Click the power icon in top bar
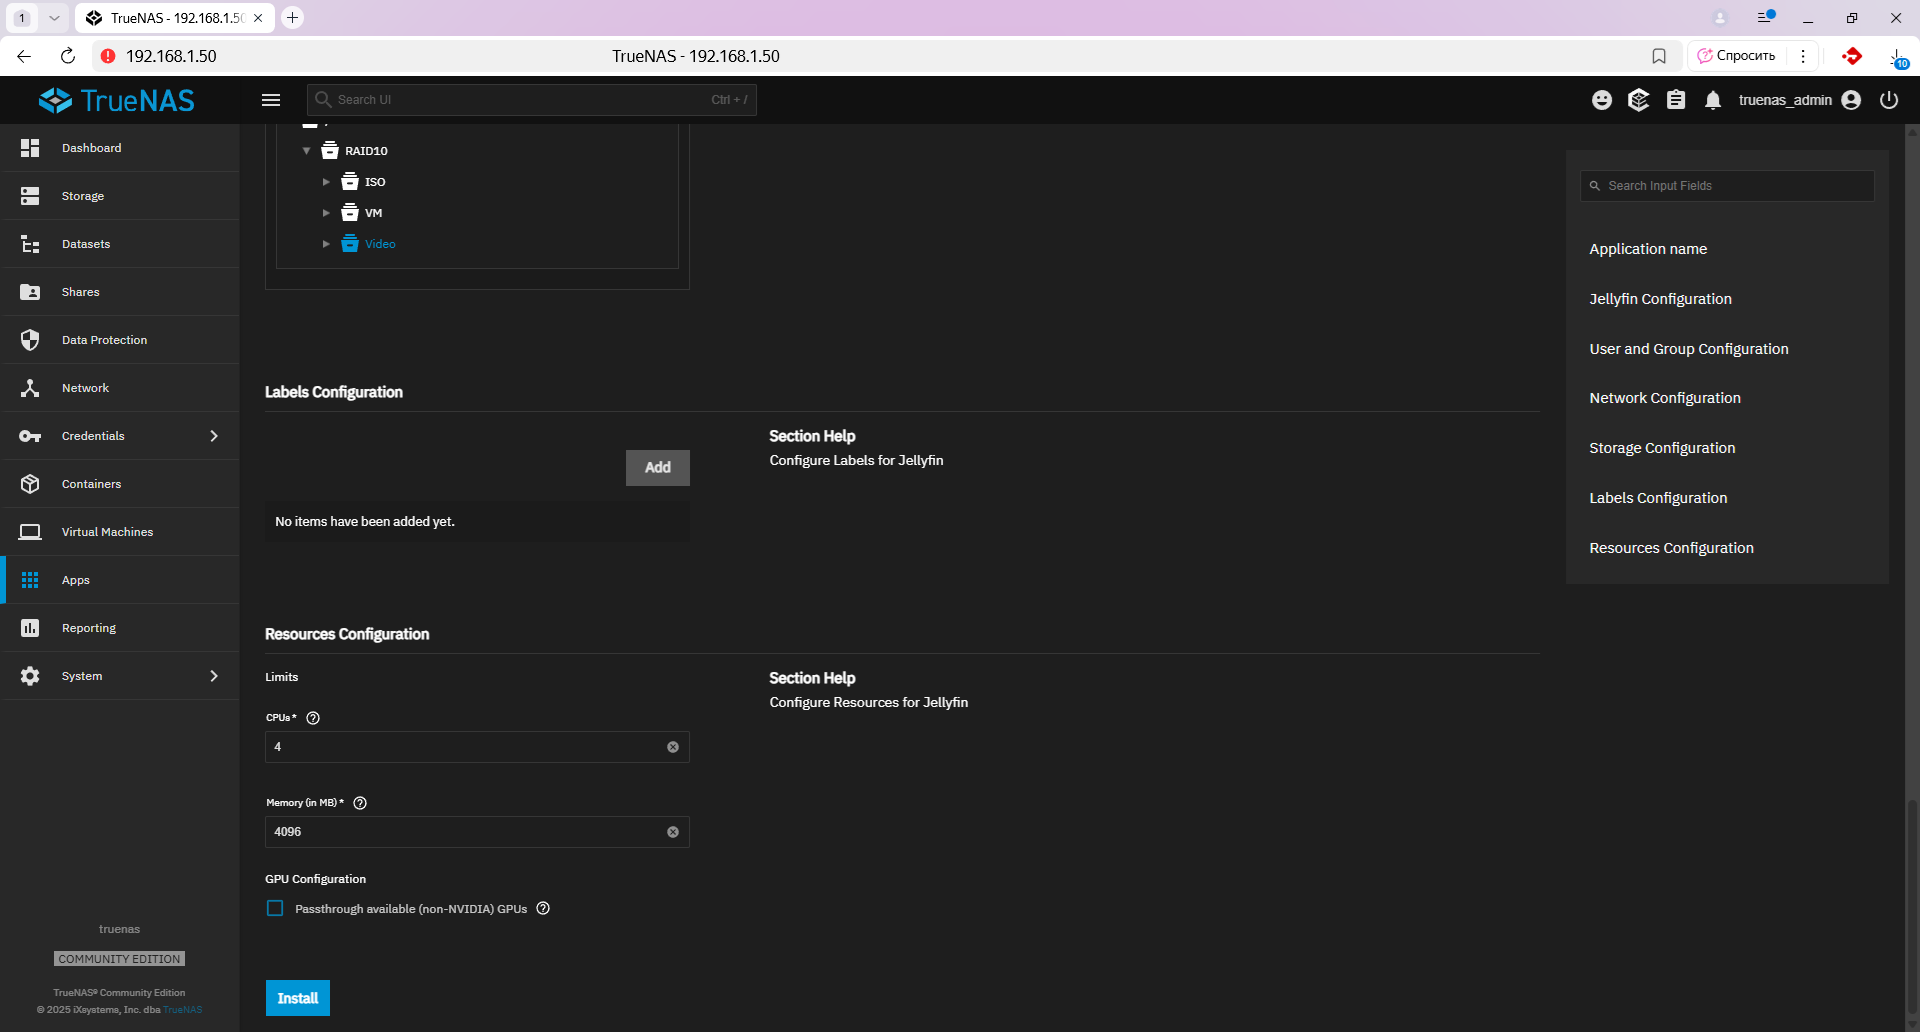The width and height of the screenshot is (1920, 1032). (1888, 100)
